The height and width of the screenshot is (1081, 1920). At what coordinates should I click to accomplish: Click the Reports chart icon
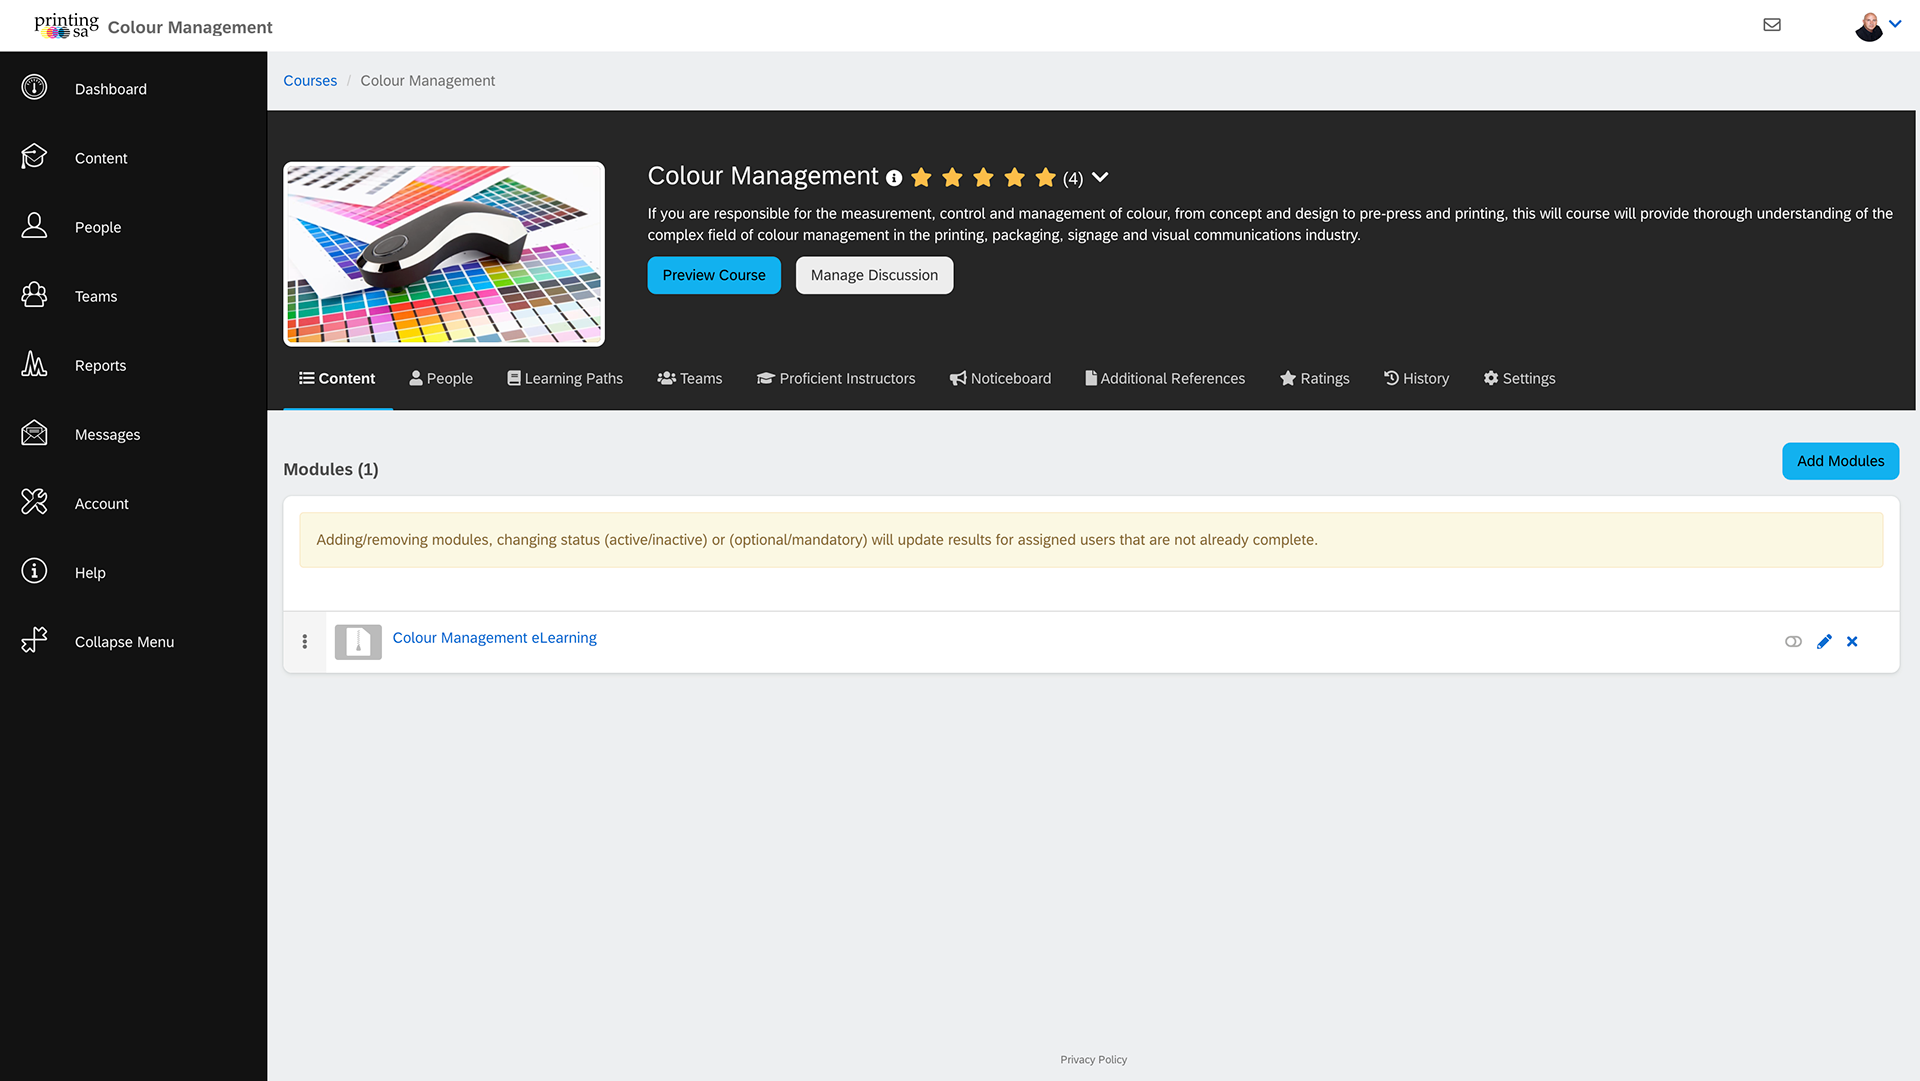point(34,364)
